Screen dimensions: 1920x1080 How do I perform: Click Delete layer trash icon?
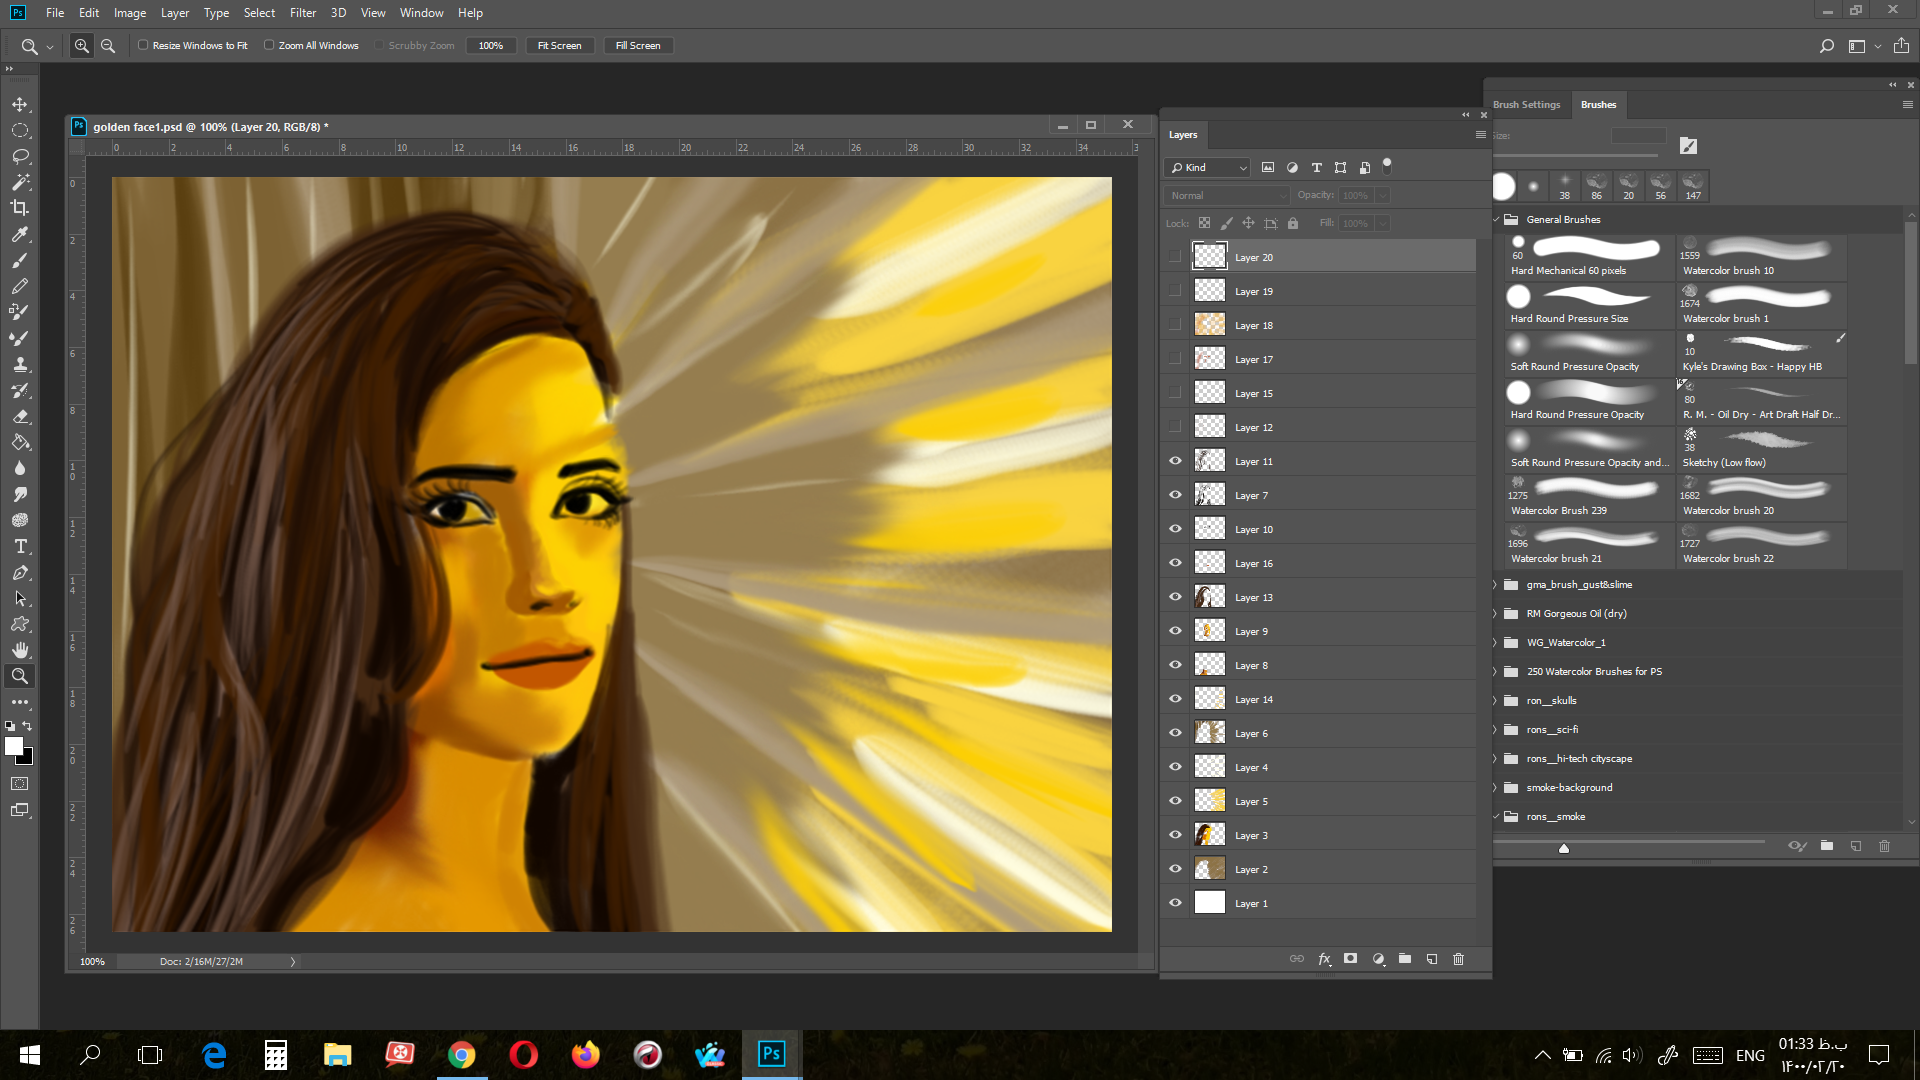coord(1459,959)
